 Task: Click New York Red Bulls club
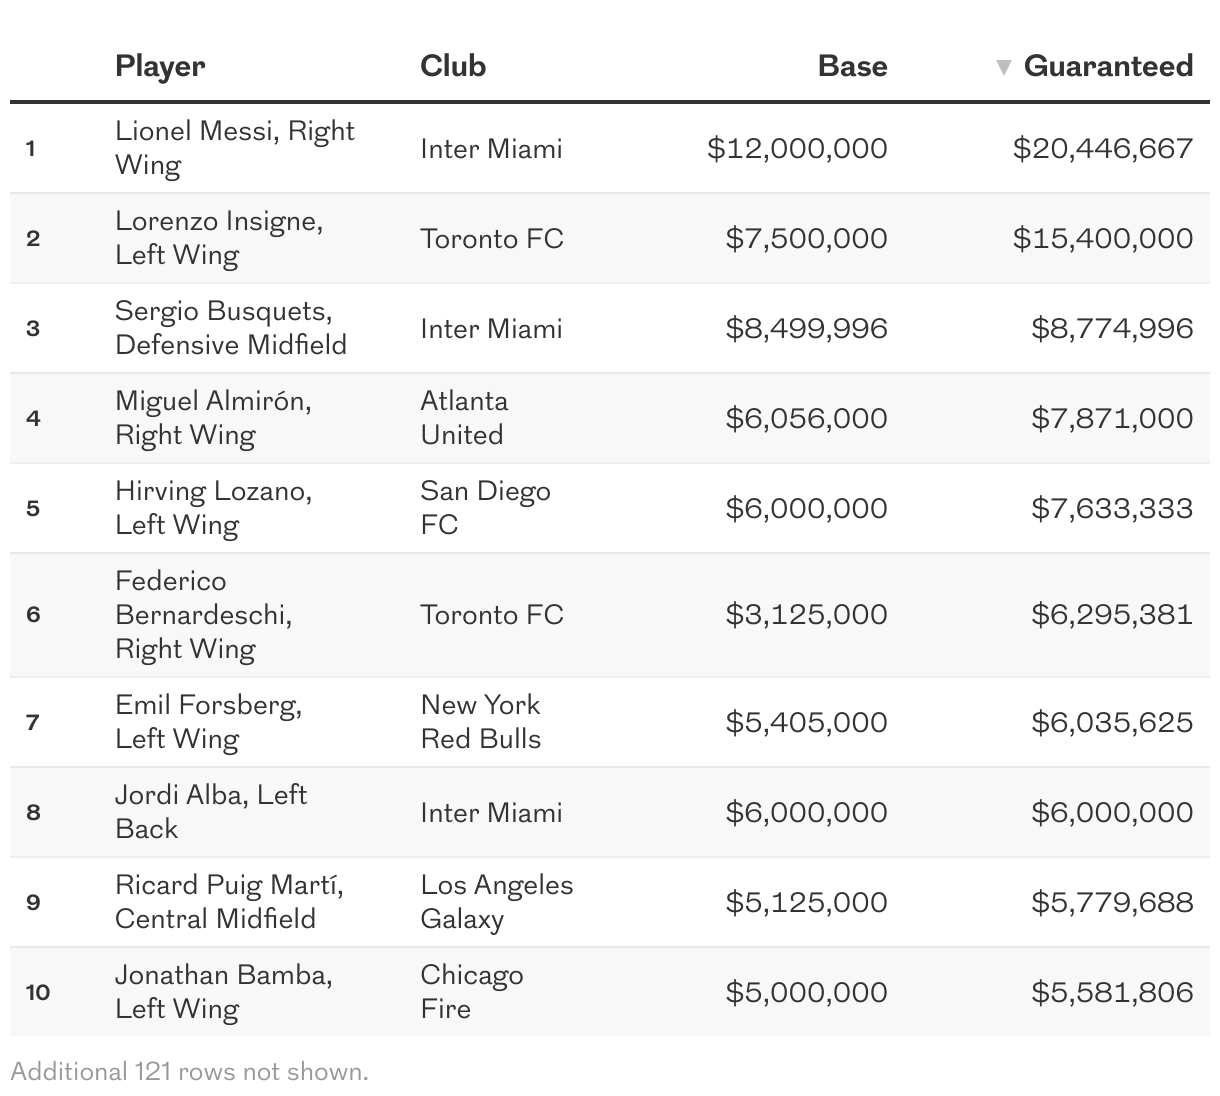pyautogui.click(x=480, y=722)
